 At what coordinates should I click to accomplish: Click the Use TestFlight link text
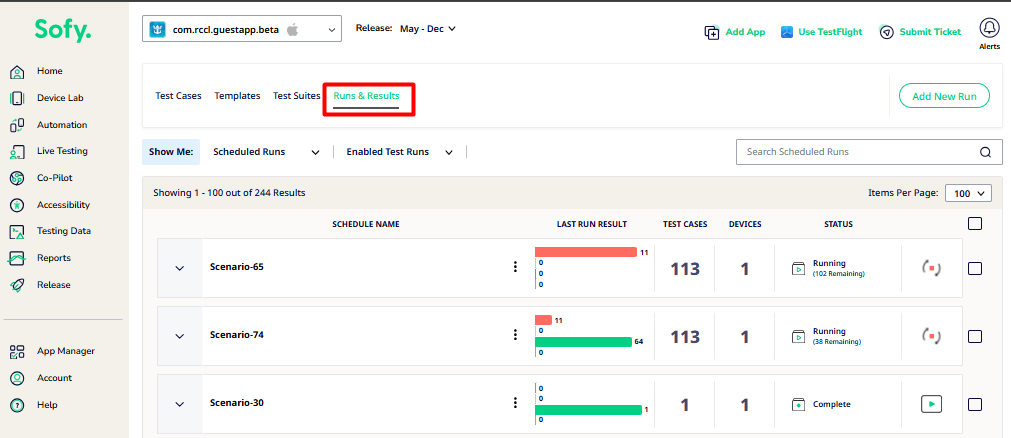click(830, 32)
